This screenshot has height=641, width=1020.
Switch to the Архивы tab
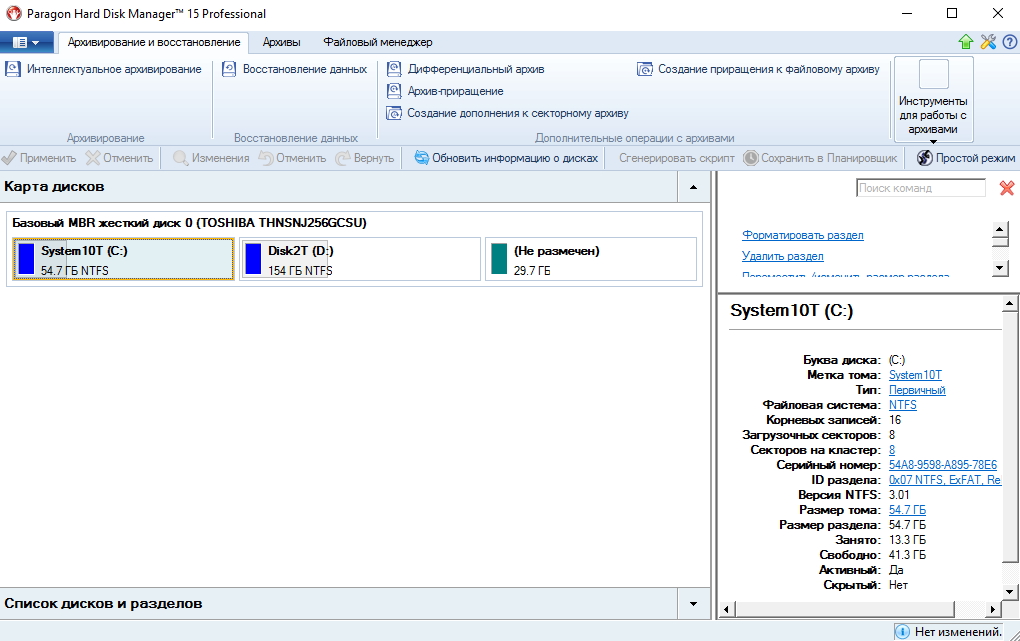[281, 42]
